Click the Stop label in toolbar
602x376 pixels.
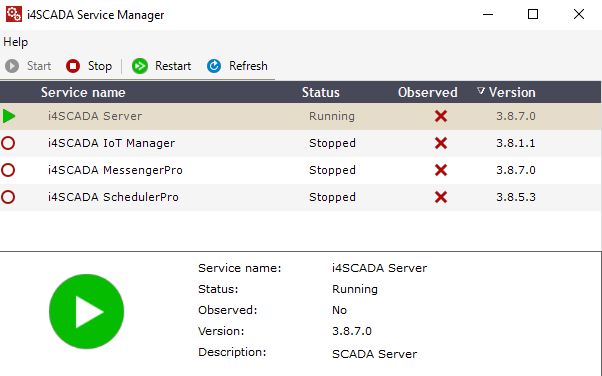[100, 66]
